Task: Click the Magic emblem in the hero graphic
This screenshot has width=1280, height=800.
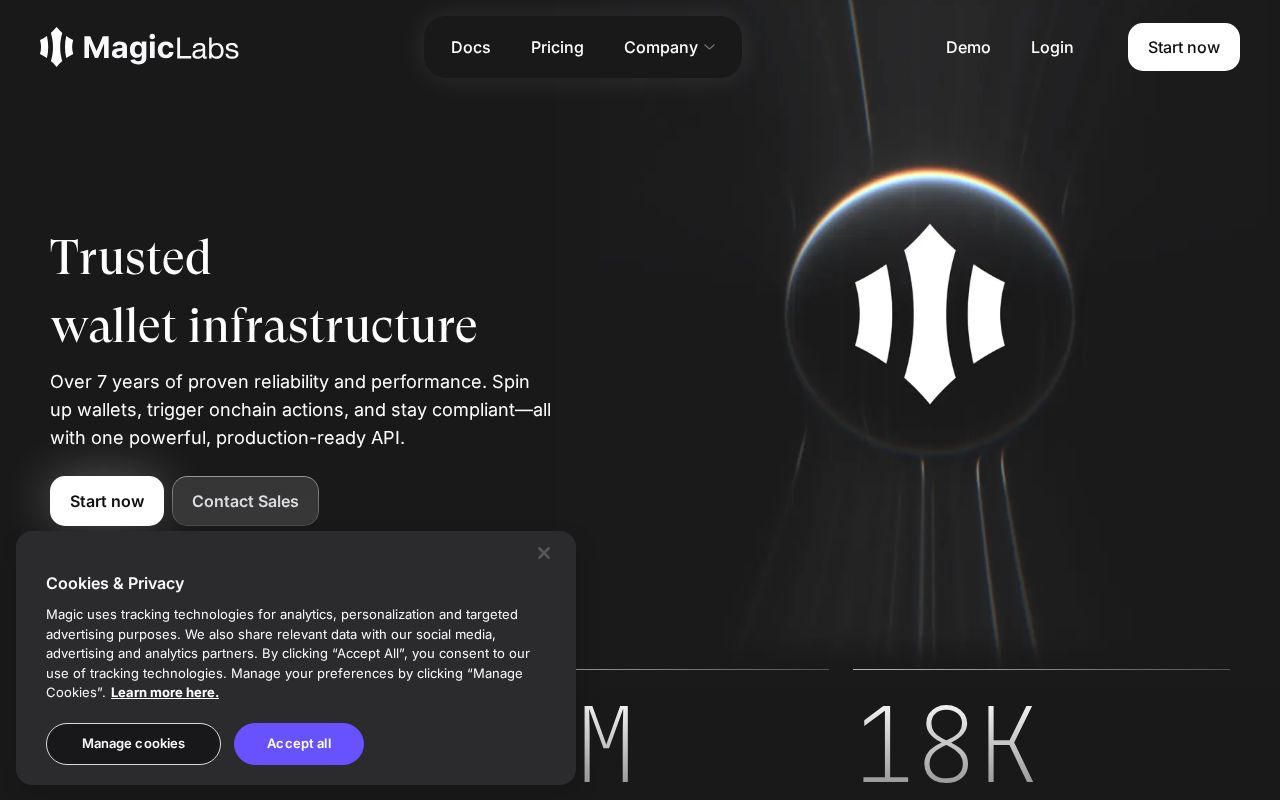Action: click(x=930, y=315)
